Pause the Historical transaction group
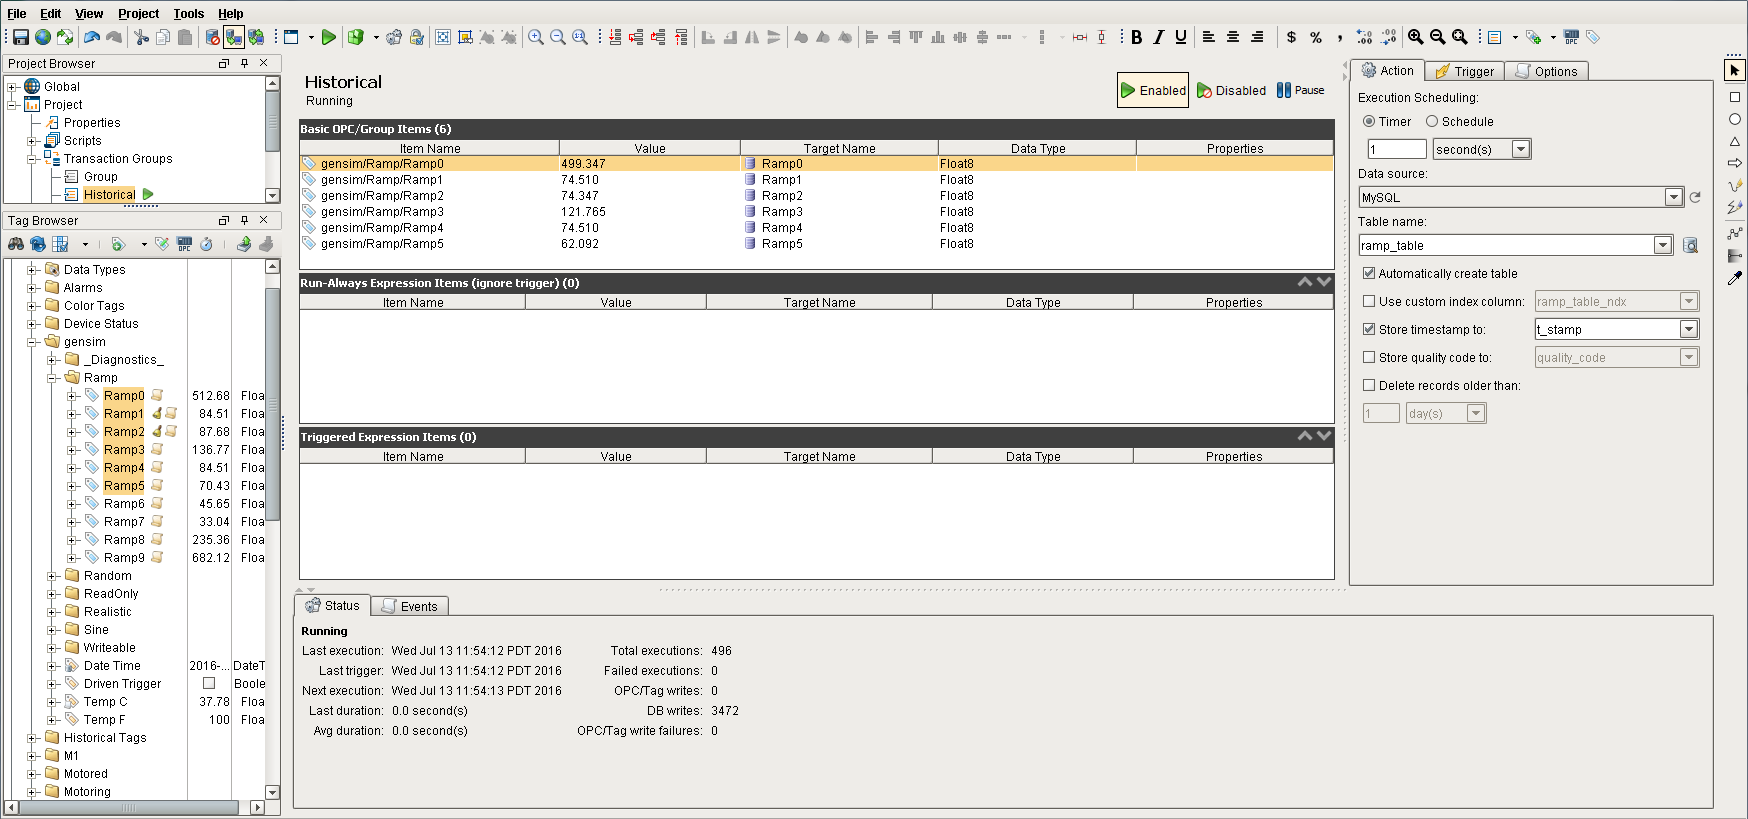 click(x=1300, y=90)
